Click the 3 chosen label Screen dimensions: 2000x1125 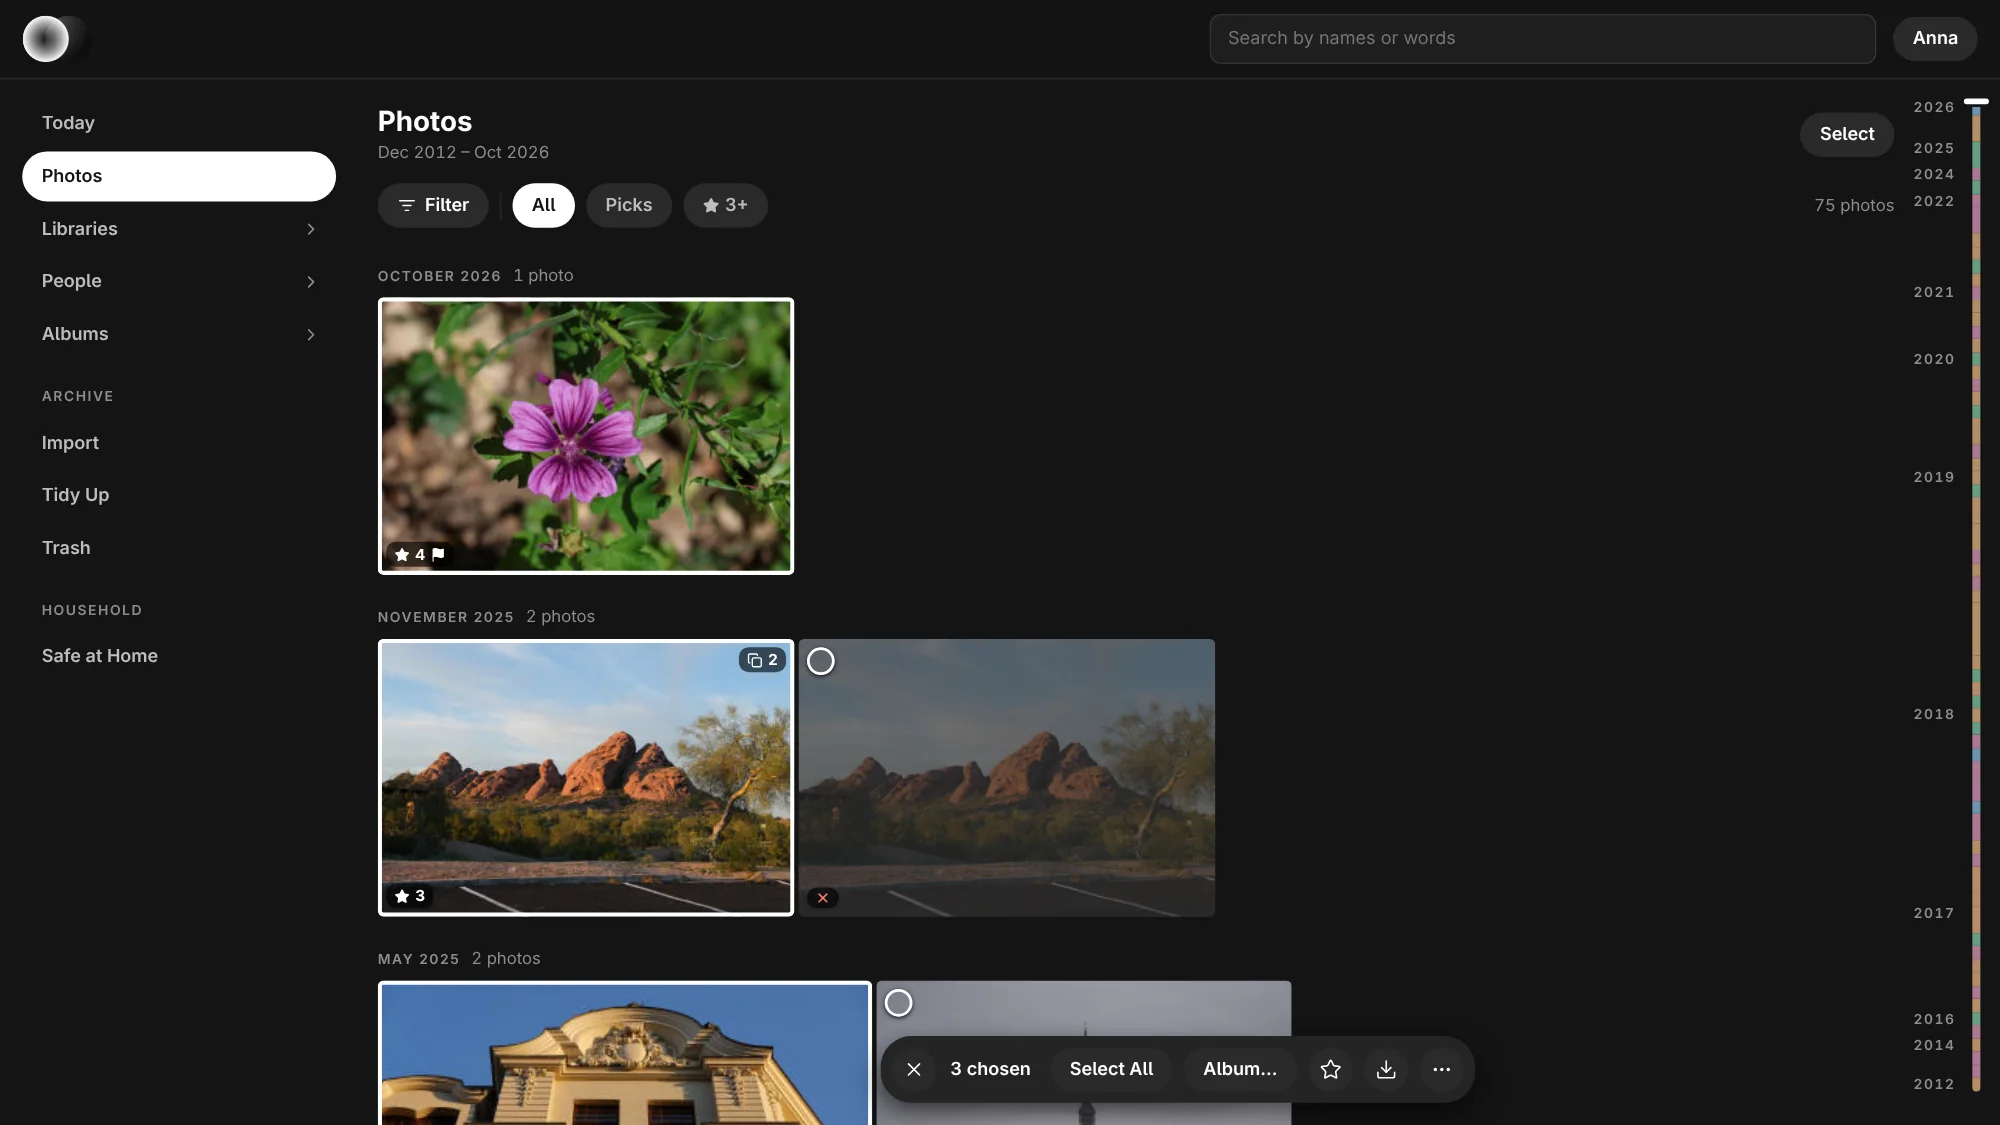[x=990, y=1069]
